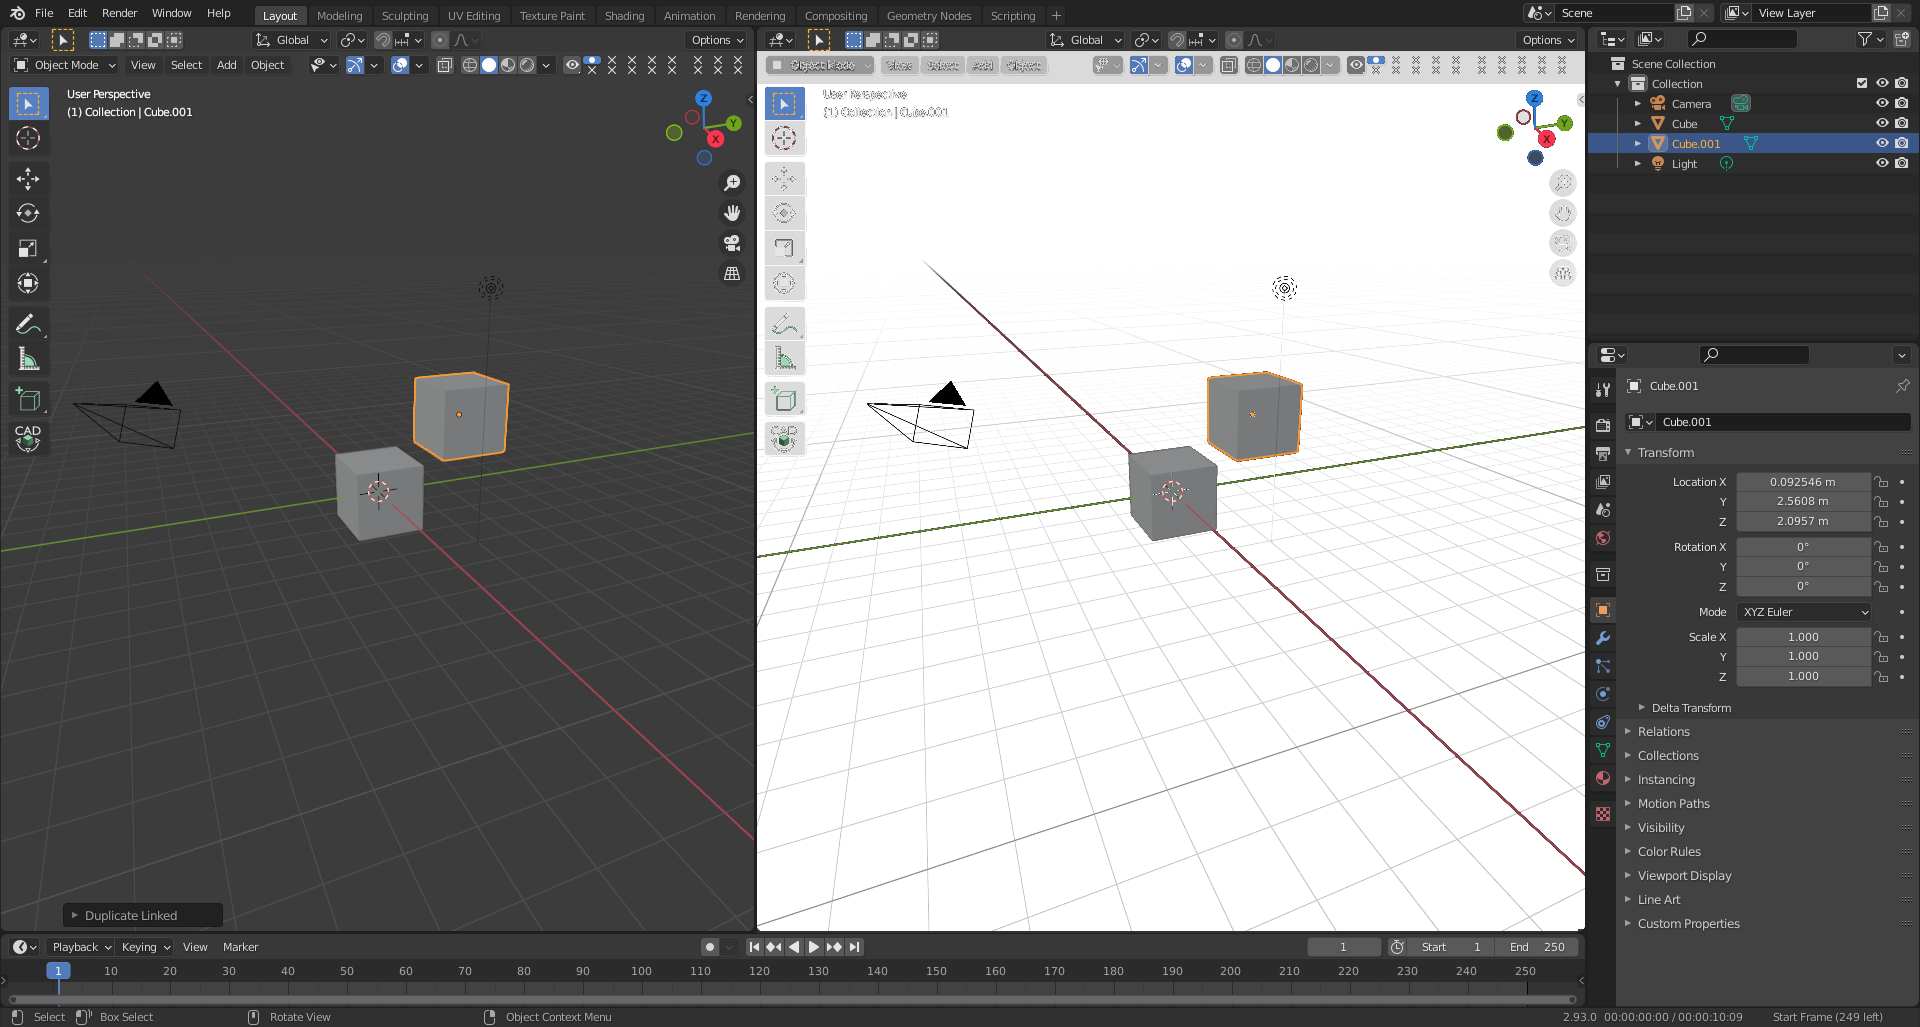Screen dimensions: 1920x1027
Task: Switch to Geometry Nodes workspace tab
Action: coord(929,16)
